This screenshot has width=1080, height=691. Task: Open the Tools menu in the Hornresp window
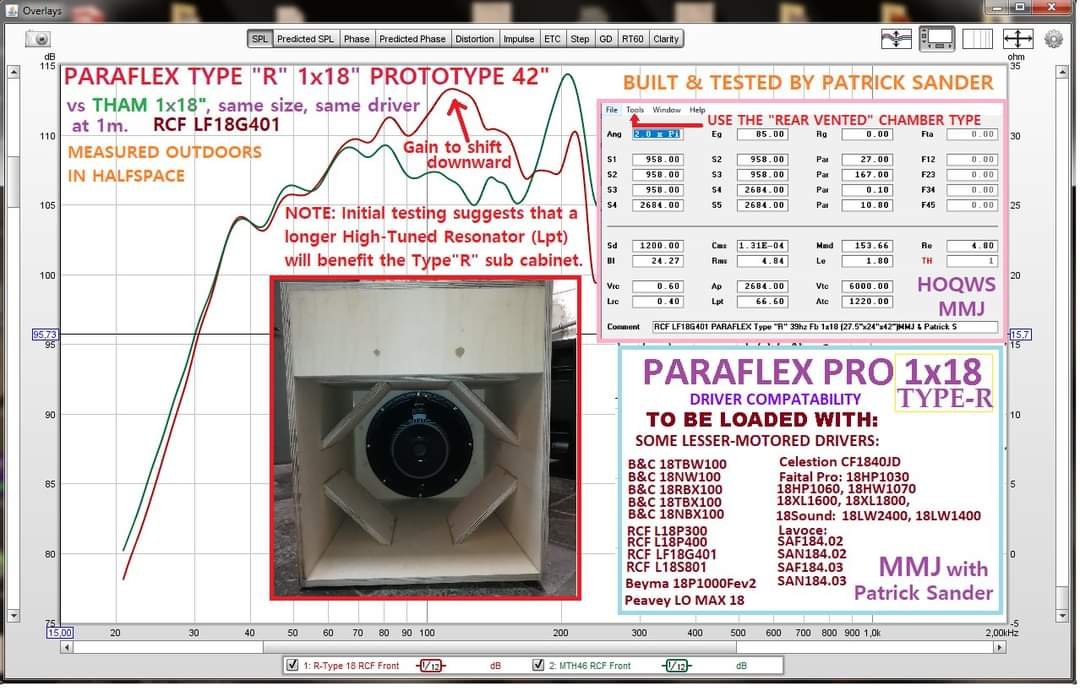[x=635, y=110]
